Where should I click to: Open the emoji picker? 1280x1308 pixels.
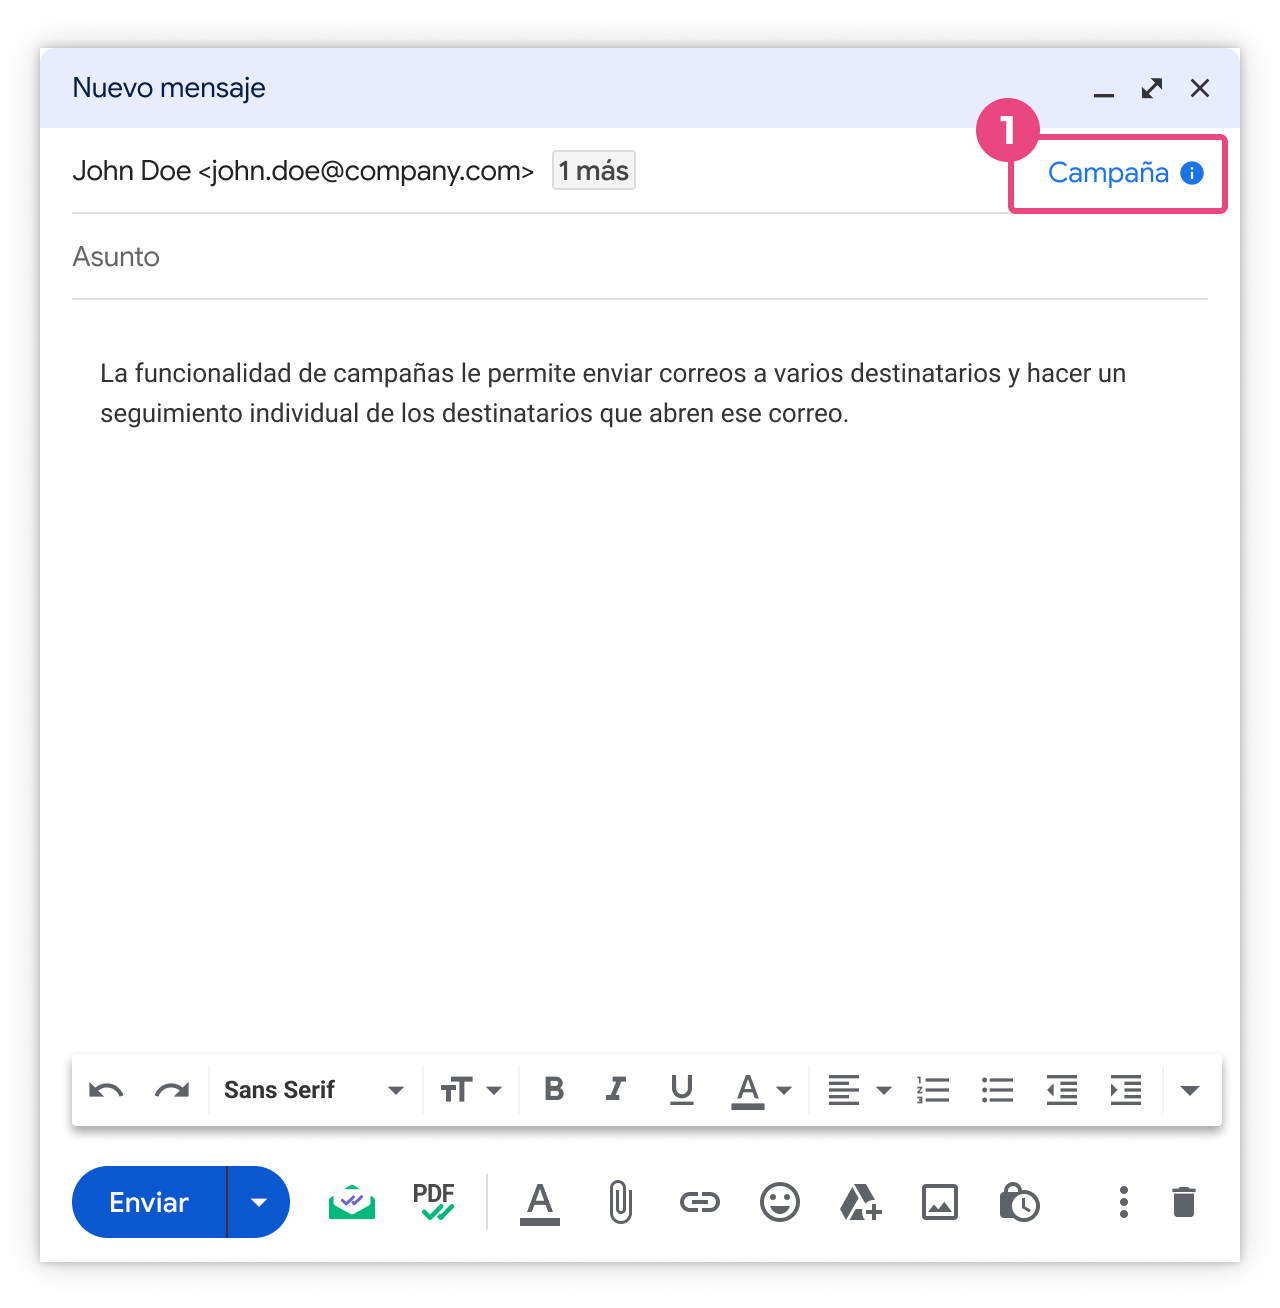(779, 1202)
